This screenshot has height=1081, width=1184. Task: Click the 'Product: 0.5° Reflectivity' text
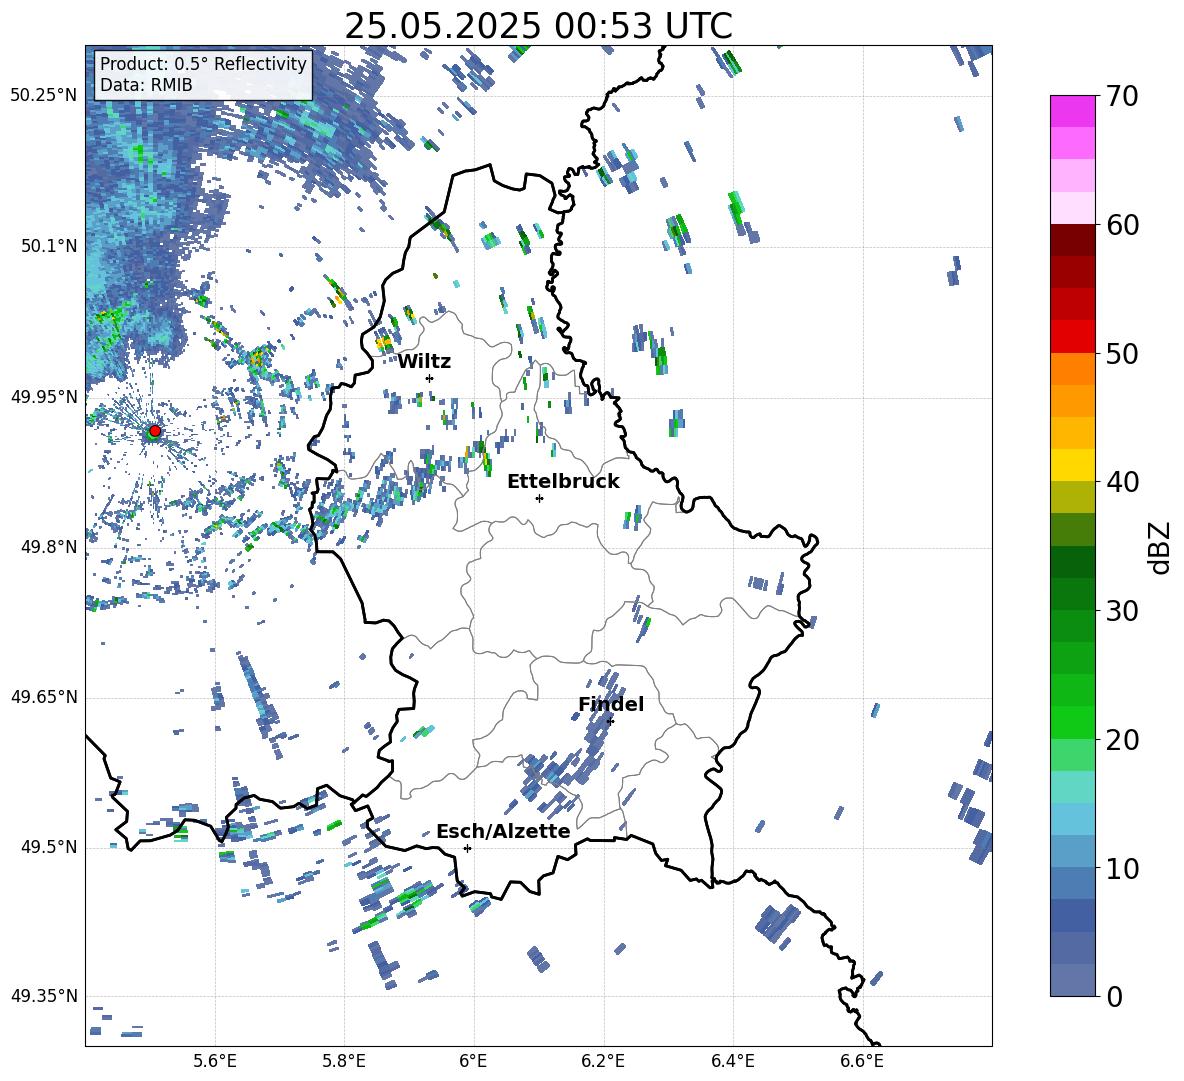click(203, 63)
